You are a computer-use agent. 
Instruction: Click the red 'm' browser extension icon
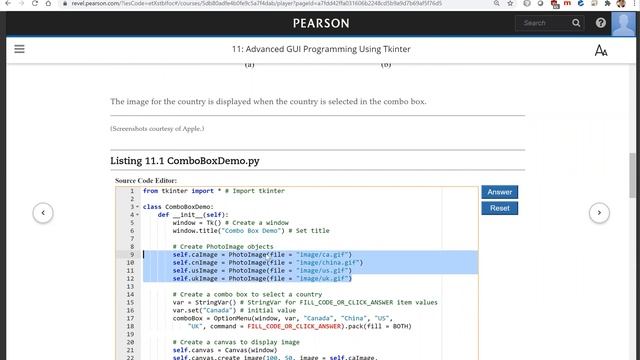point(567,3)
